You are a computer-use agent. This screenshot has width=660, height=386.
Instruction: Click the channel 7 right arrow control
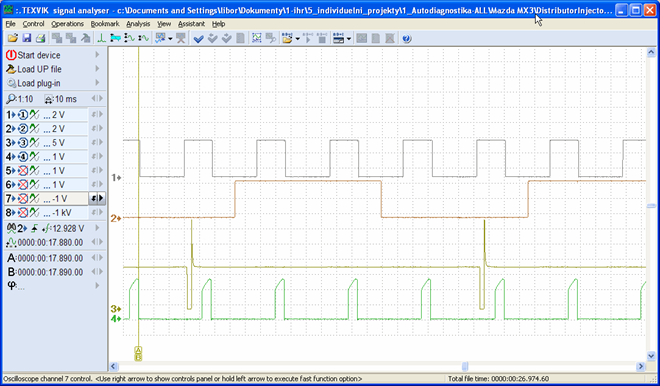pos(101,198)
